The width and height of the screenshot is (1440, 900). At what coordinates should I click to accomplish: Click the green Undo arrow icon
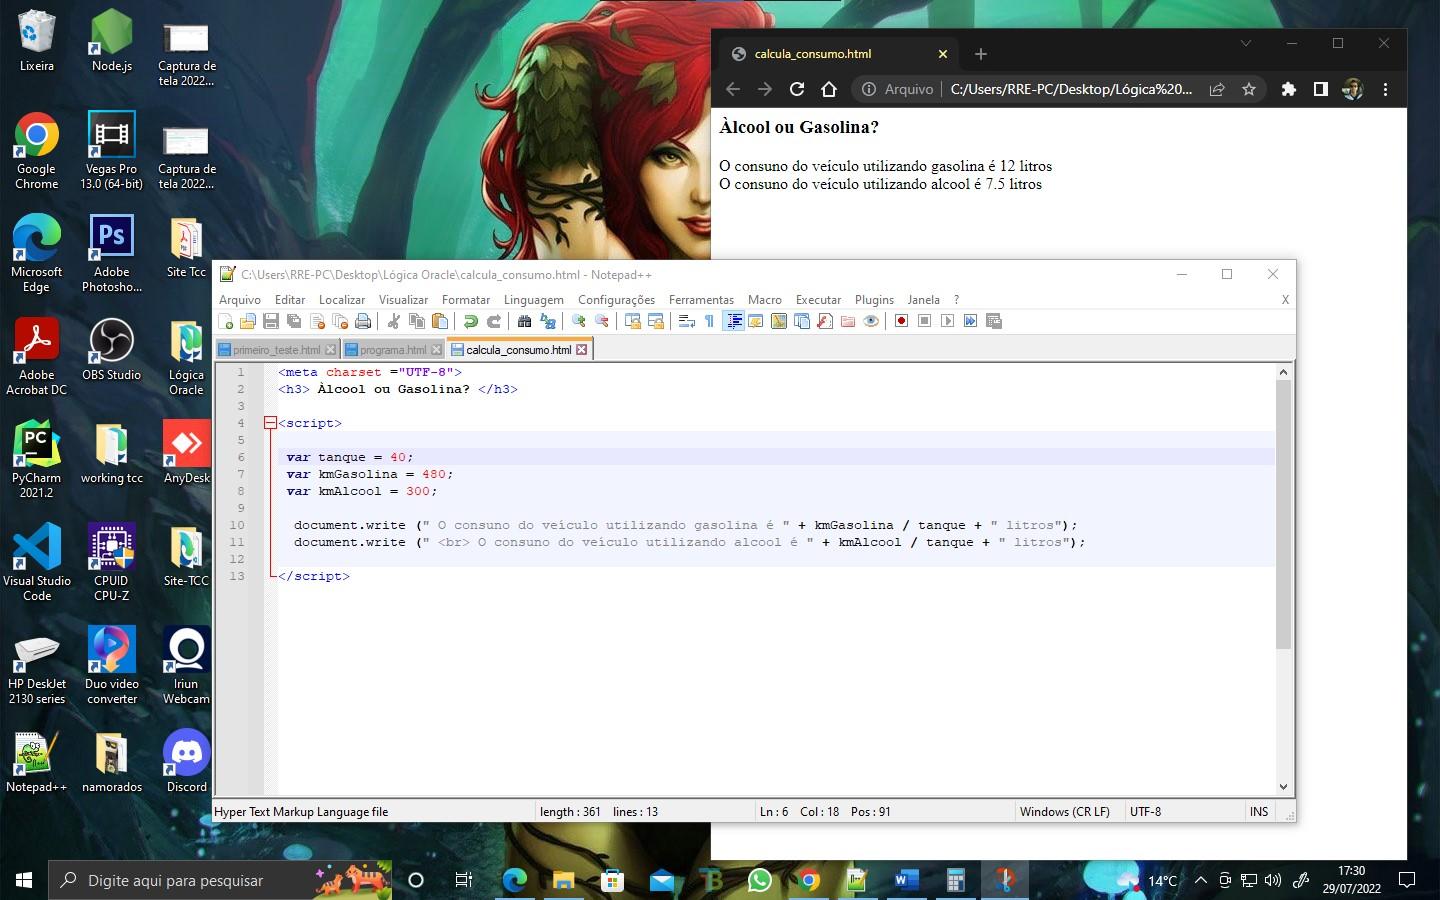click(470, 321)
